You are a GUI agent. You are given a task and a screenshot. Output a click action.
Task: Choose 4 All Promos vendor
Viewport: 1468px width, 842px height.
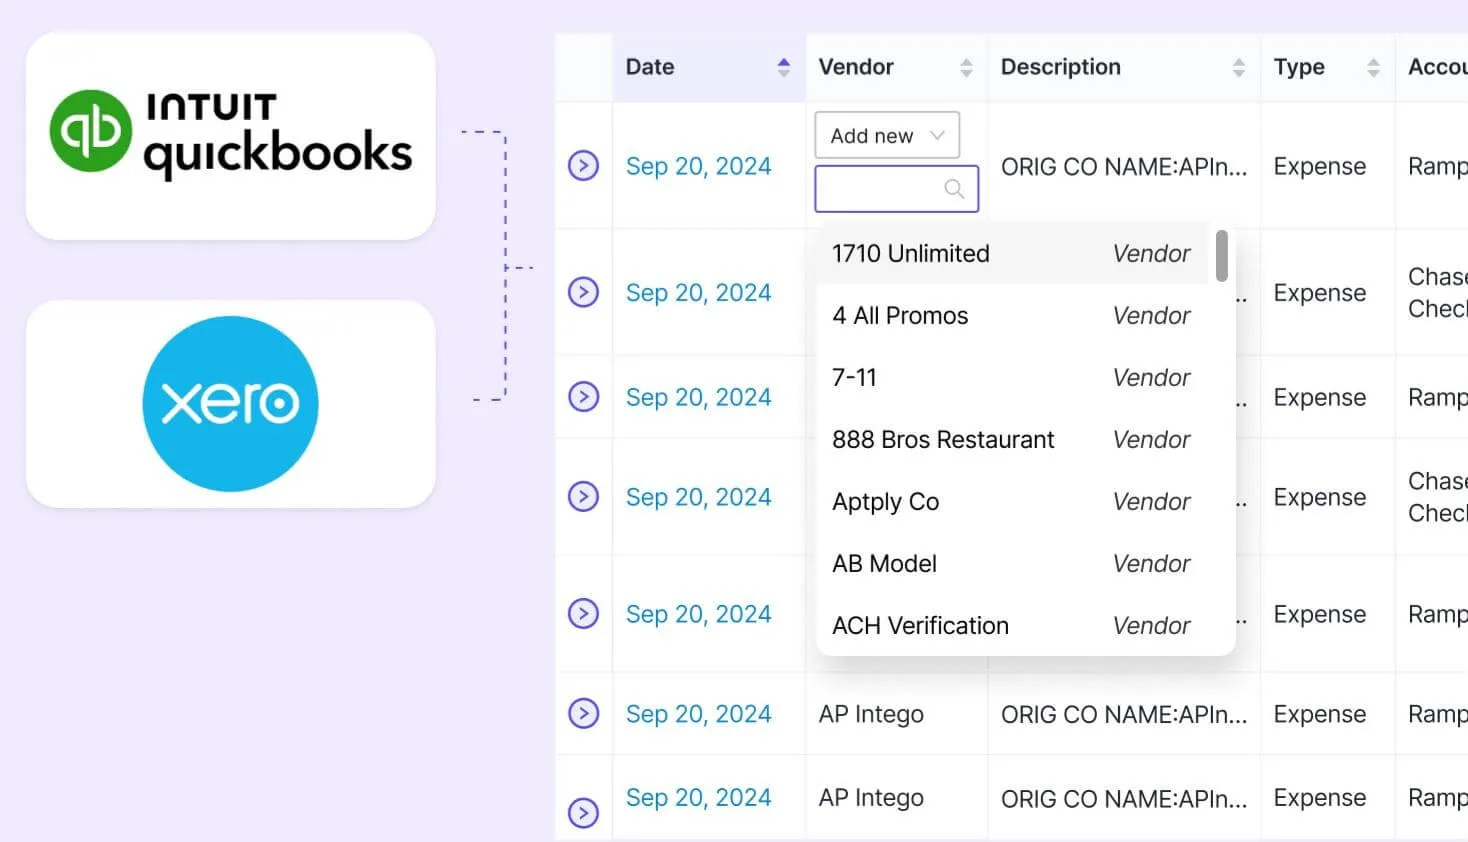(x=1012, y=315)
